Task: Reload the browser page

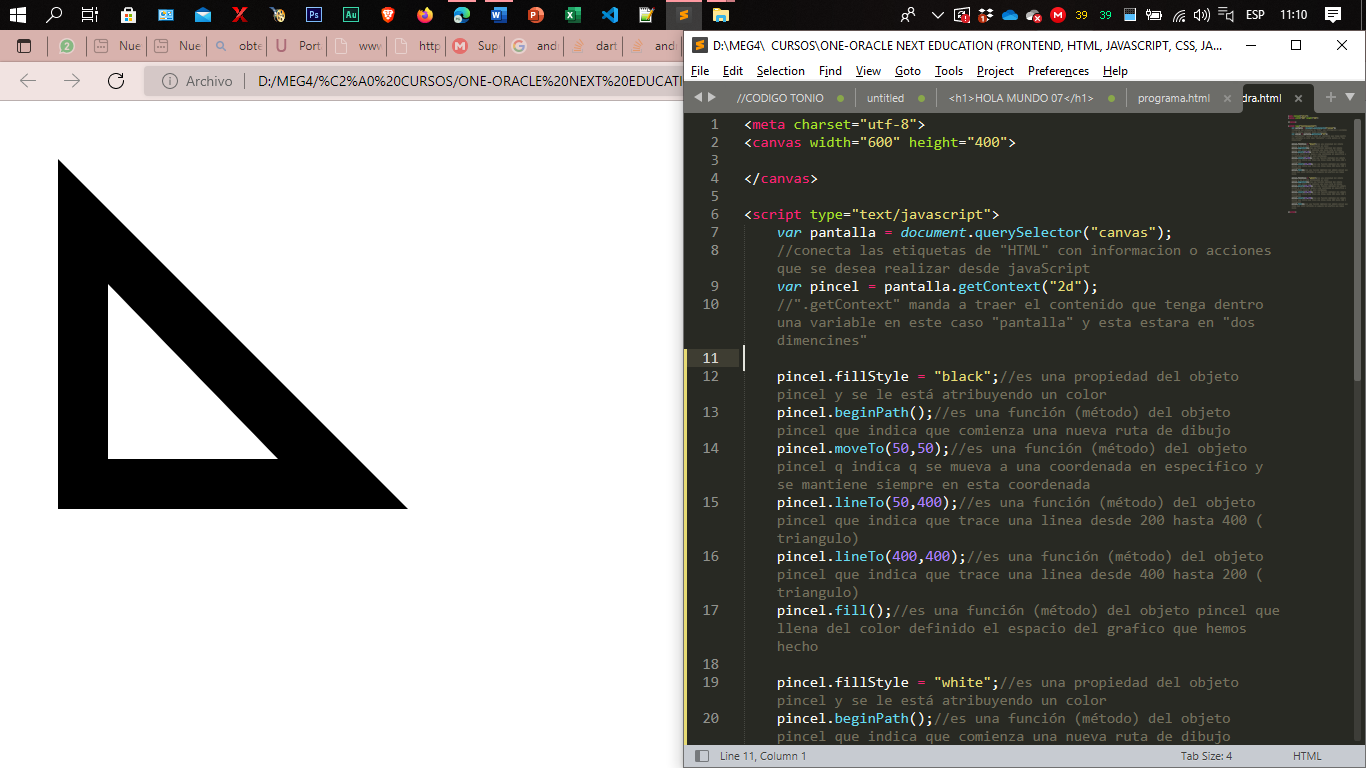Action: (x=116, y=81)
